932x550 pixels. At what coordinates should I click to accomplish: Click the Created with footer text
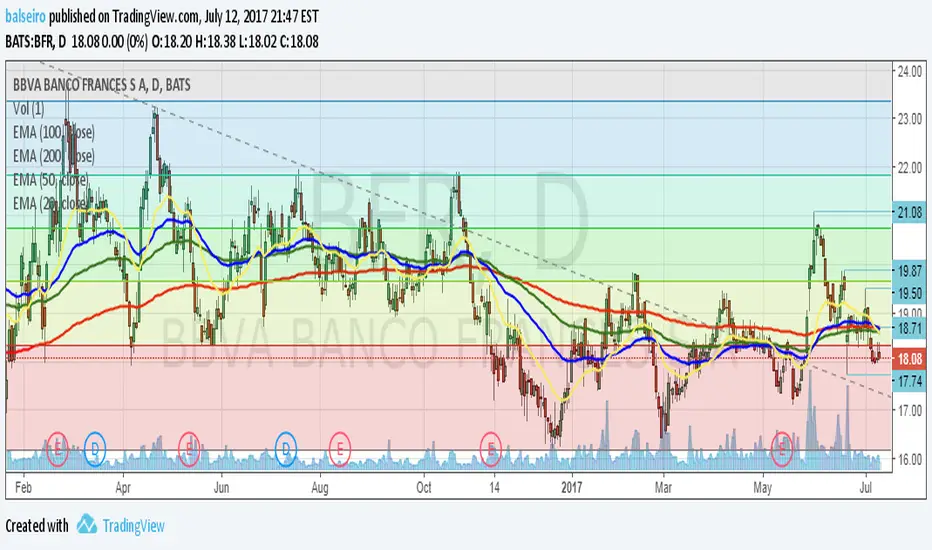click(37, 526)
